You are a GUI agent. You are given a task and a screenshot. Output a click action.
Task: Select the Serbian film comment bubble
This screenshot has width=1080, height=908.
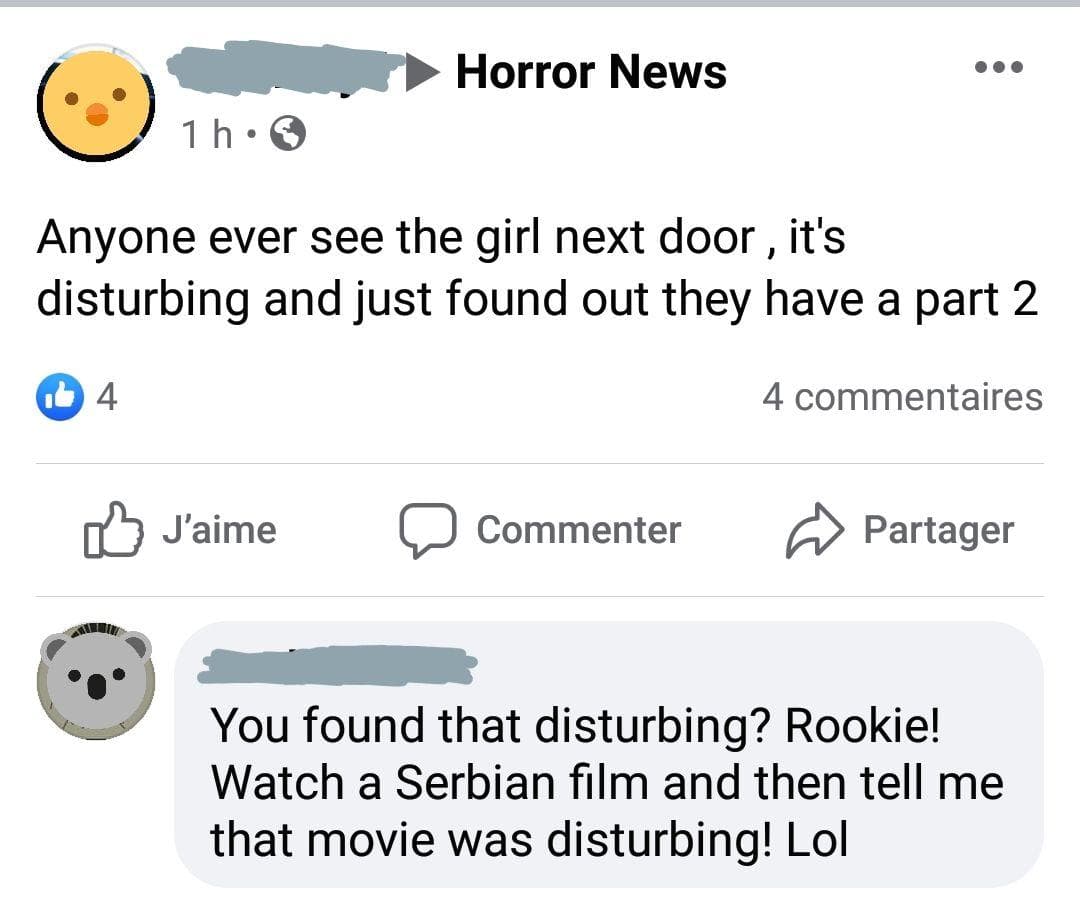(609, 754)
